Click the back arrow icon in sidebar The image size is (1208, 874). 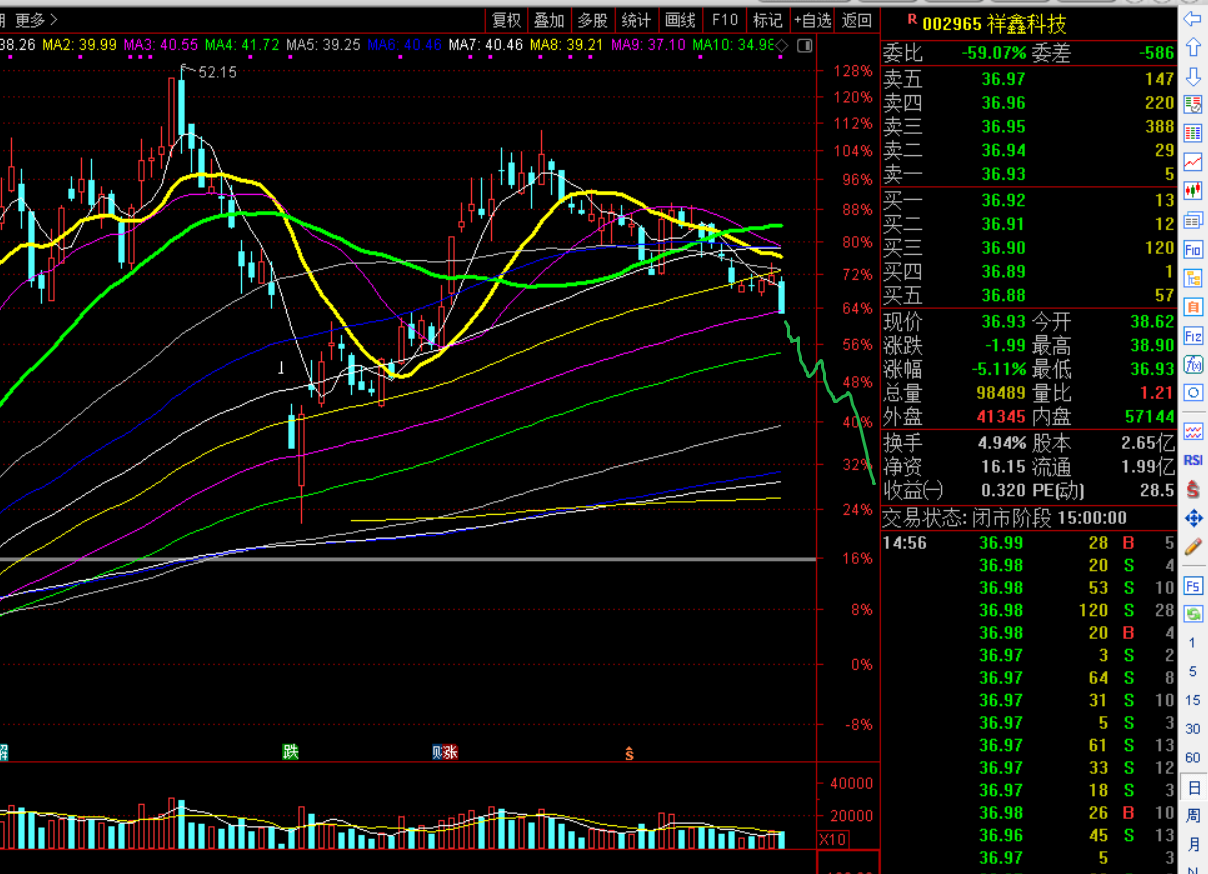pos(1192,18)
